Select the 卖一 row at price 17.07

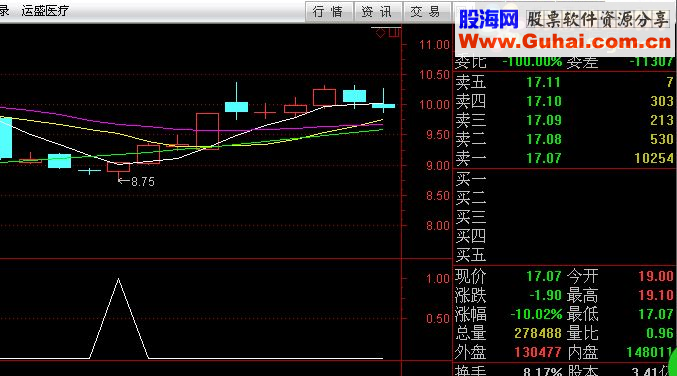563,158
